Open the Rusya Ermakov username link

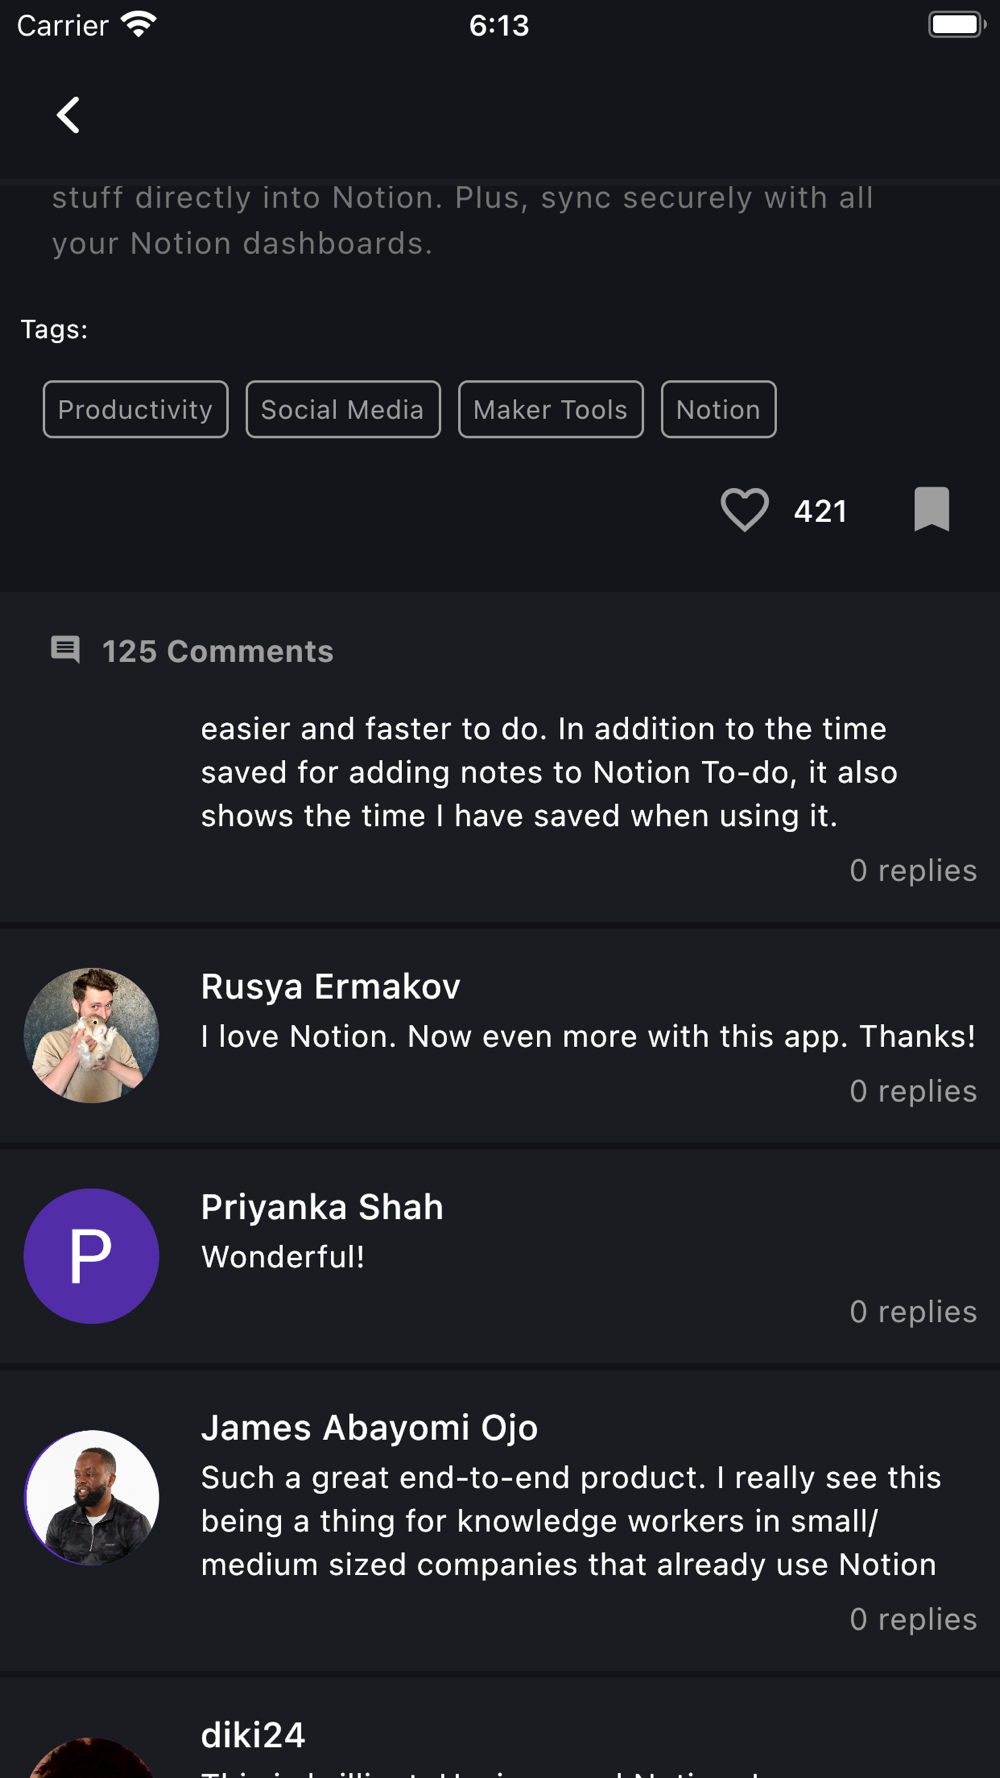pyautogui.click(x=331, y=987)
